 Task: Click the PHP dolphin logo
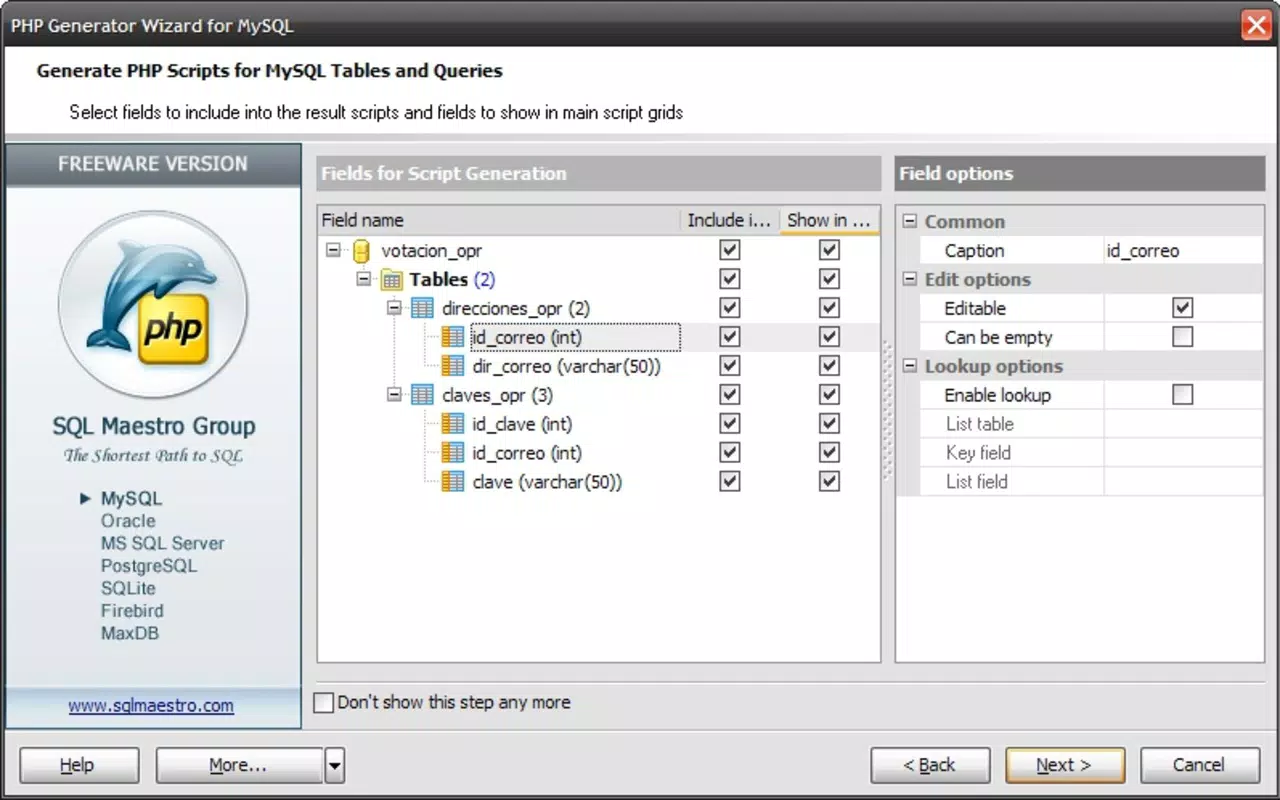click(153, 305)
